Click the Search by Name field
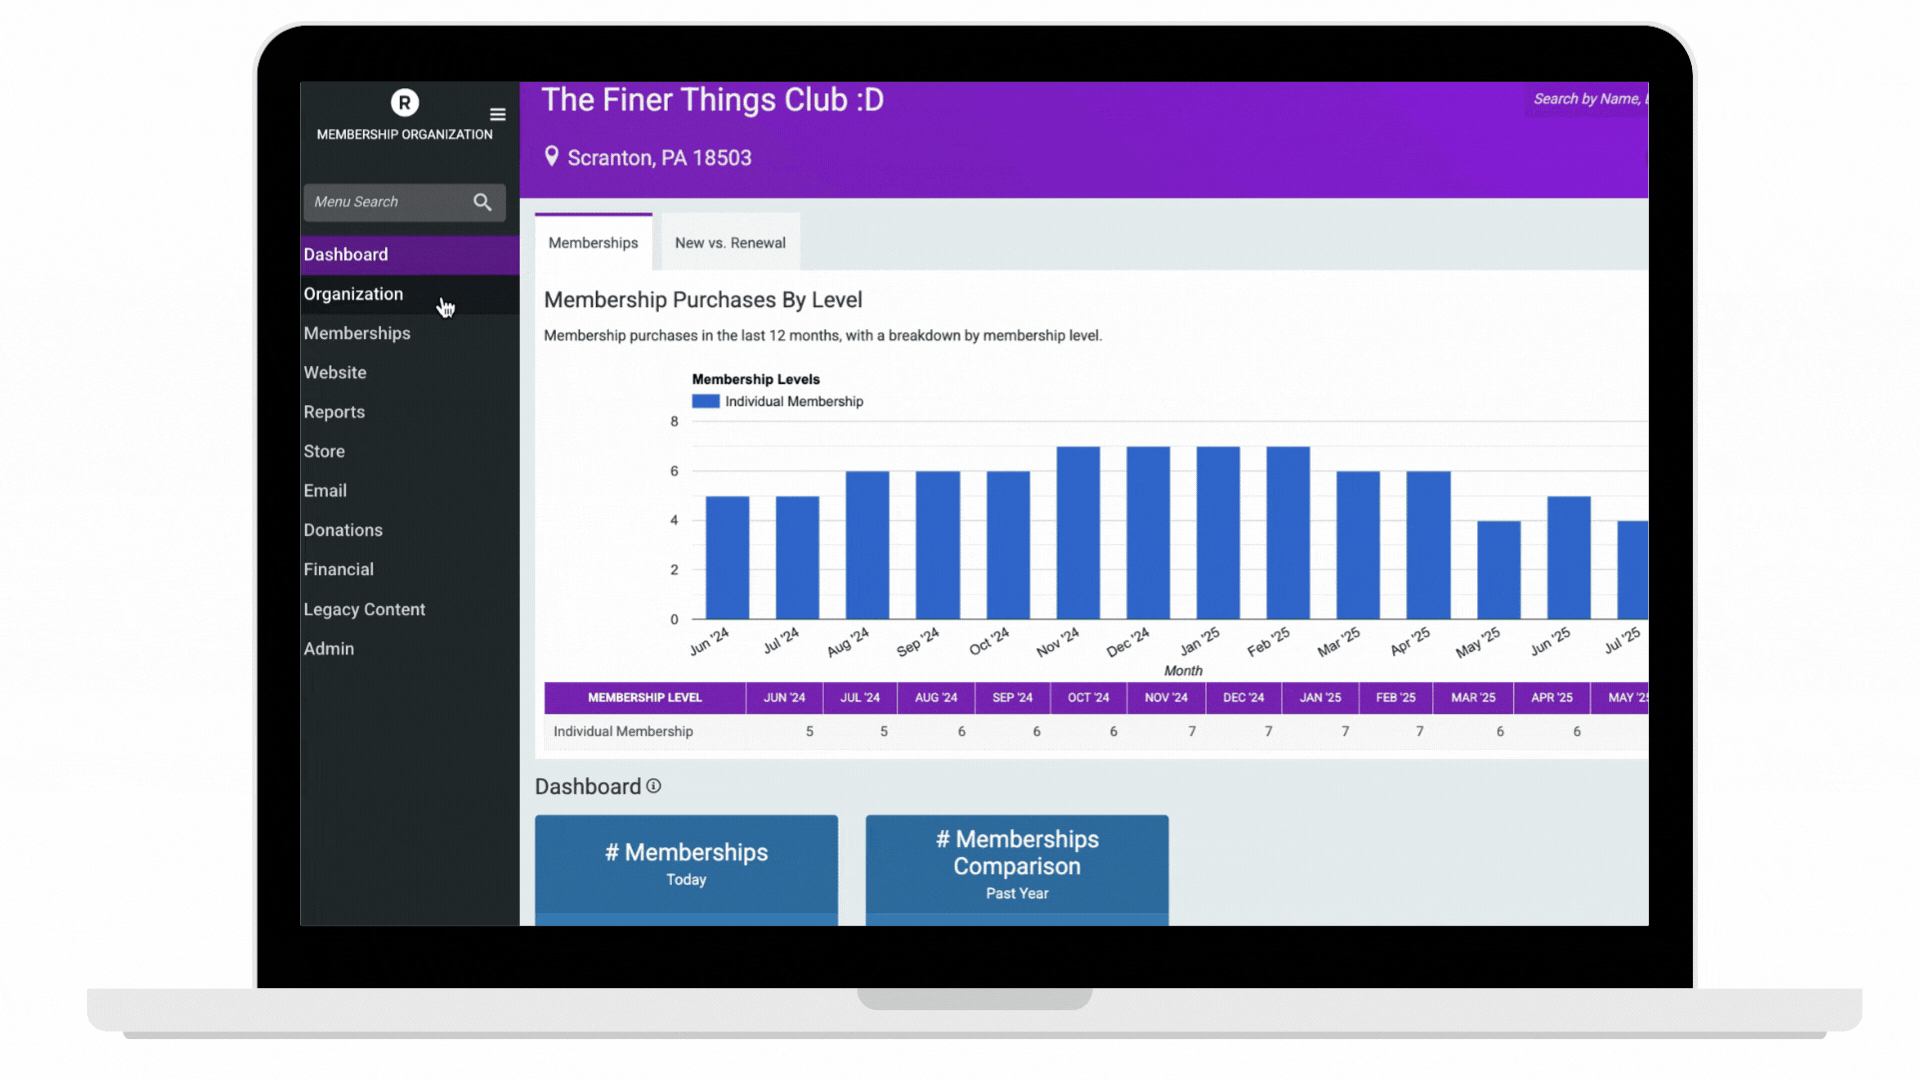This screenshot has width=1920, height=1080. click(x=1588, y=99)
